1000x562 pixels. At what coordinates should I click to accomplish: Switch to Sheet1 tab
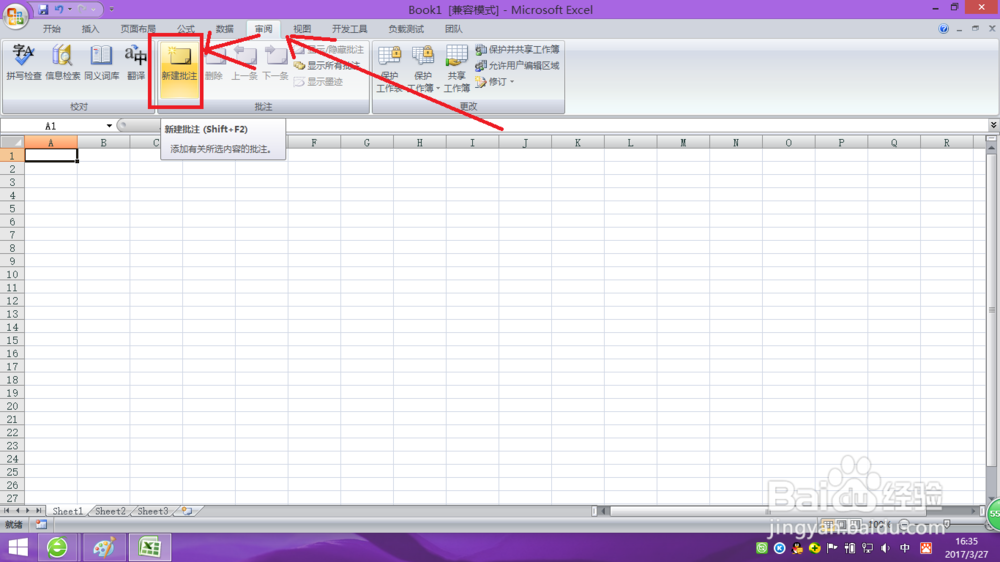click(x=67, y=511)
